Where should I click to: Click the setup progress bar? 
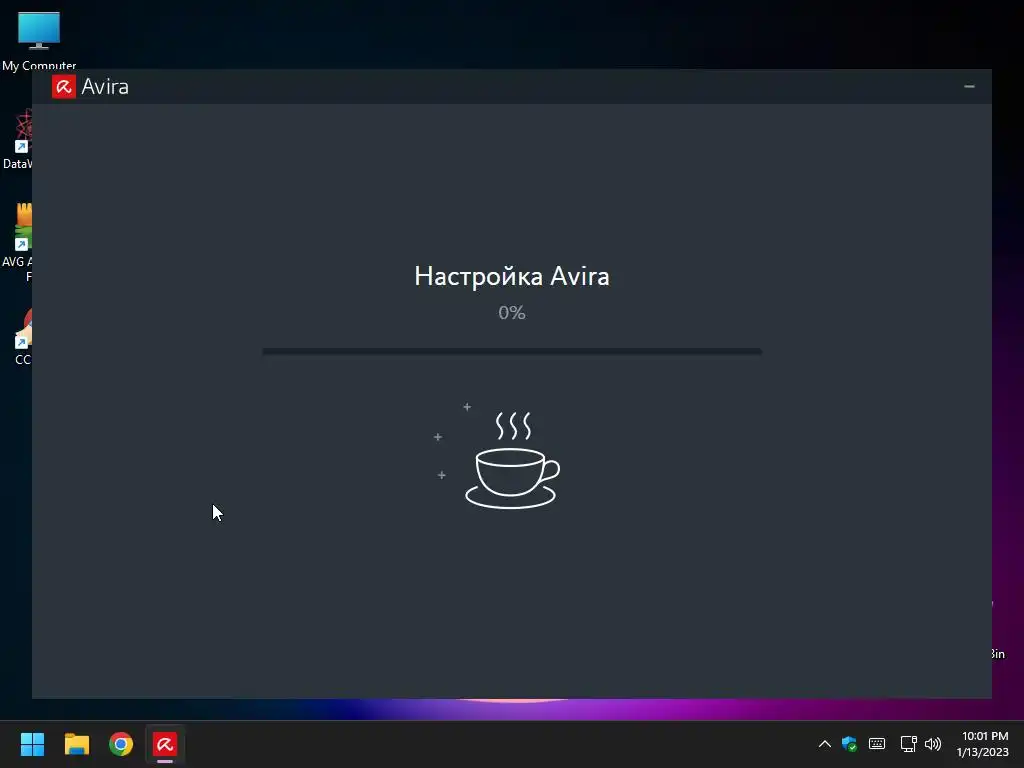(512, 351)
